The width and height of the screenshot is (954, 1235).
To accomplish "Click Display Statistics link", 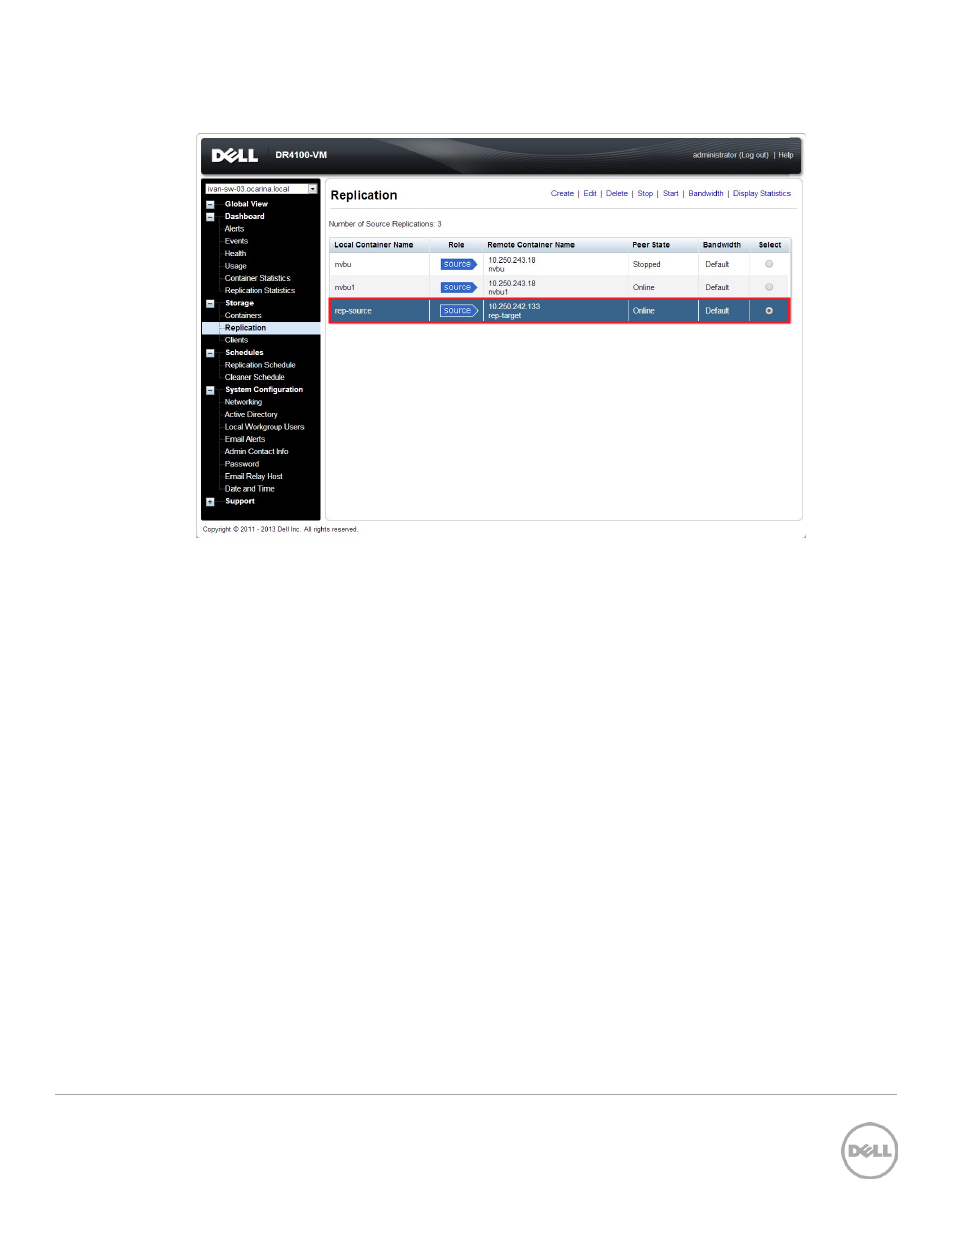I will [762, 194].
